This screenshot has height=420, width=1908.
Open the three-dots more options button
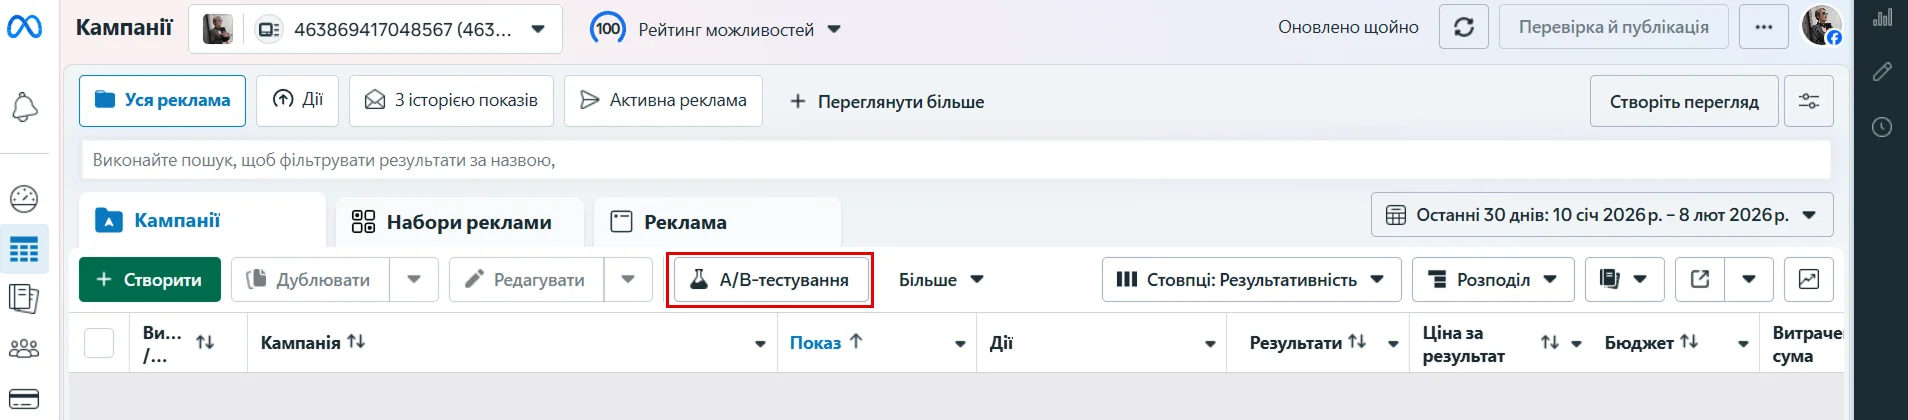click(1764, 27)
